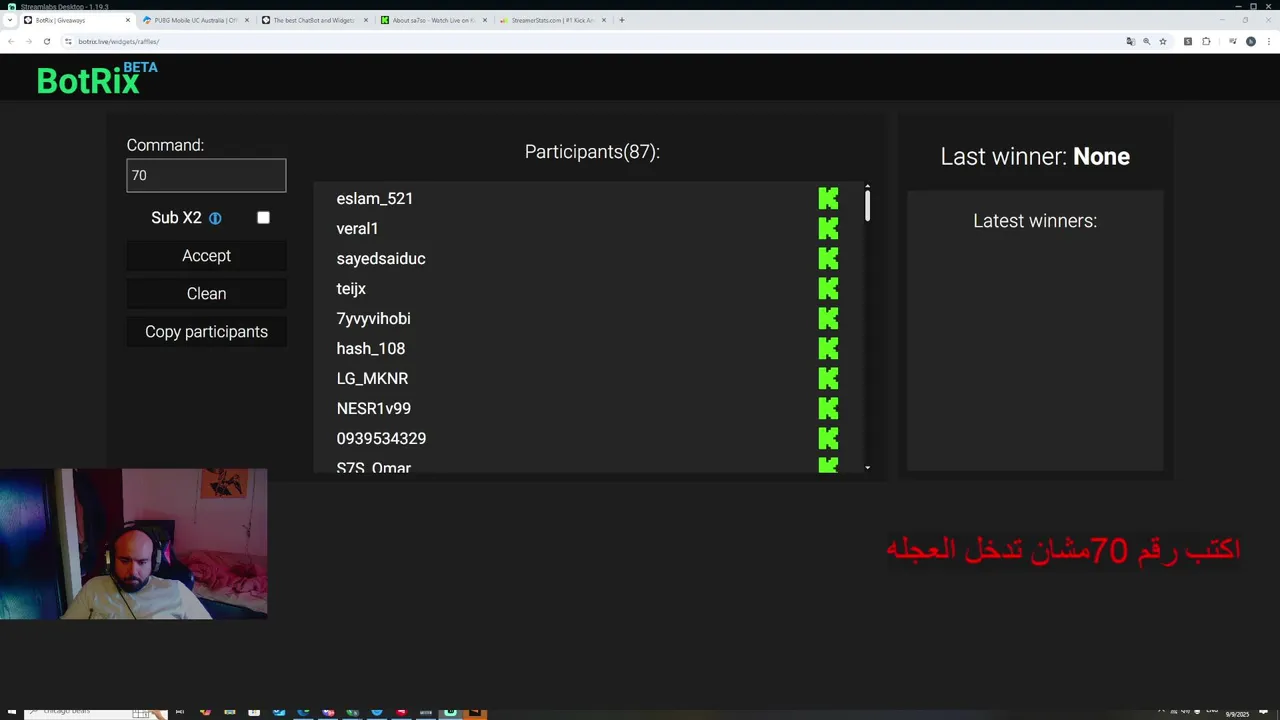
Task: Select participant teijx
Action: pos(351,288)
